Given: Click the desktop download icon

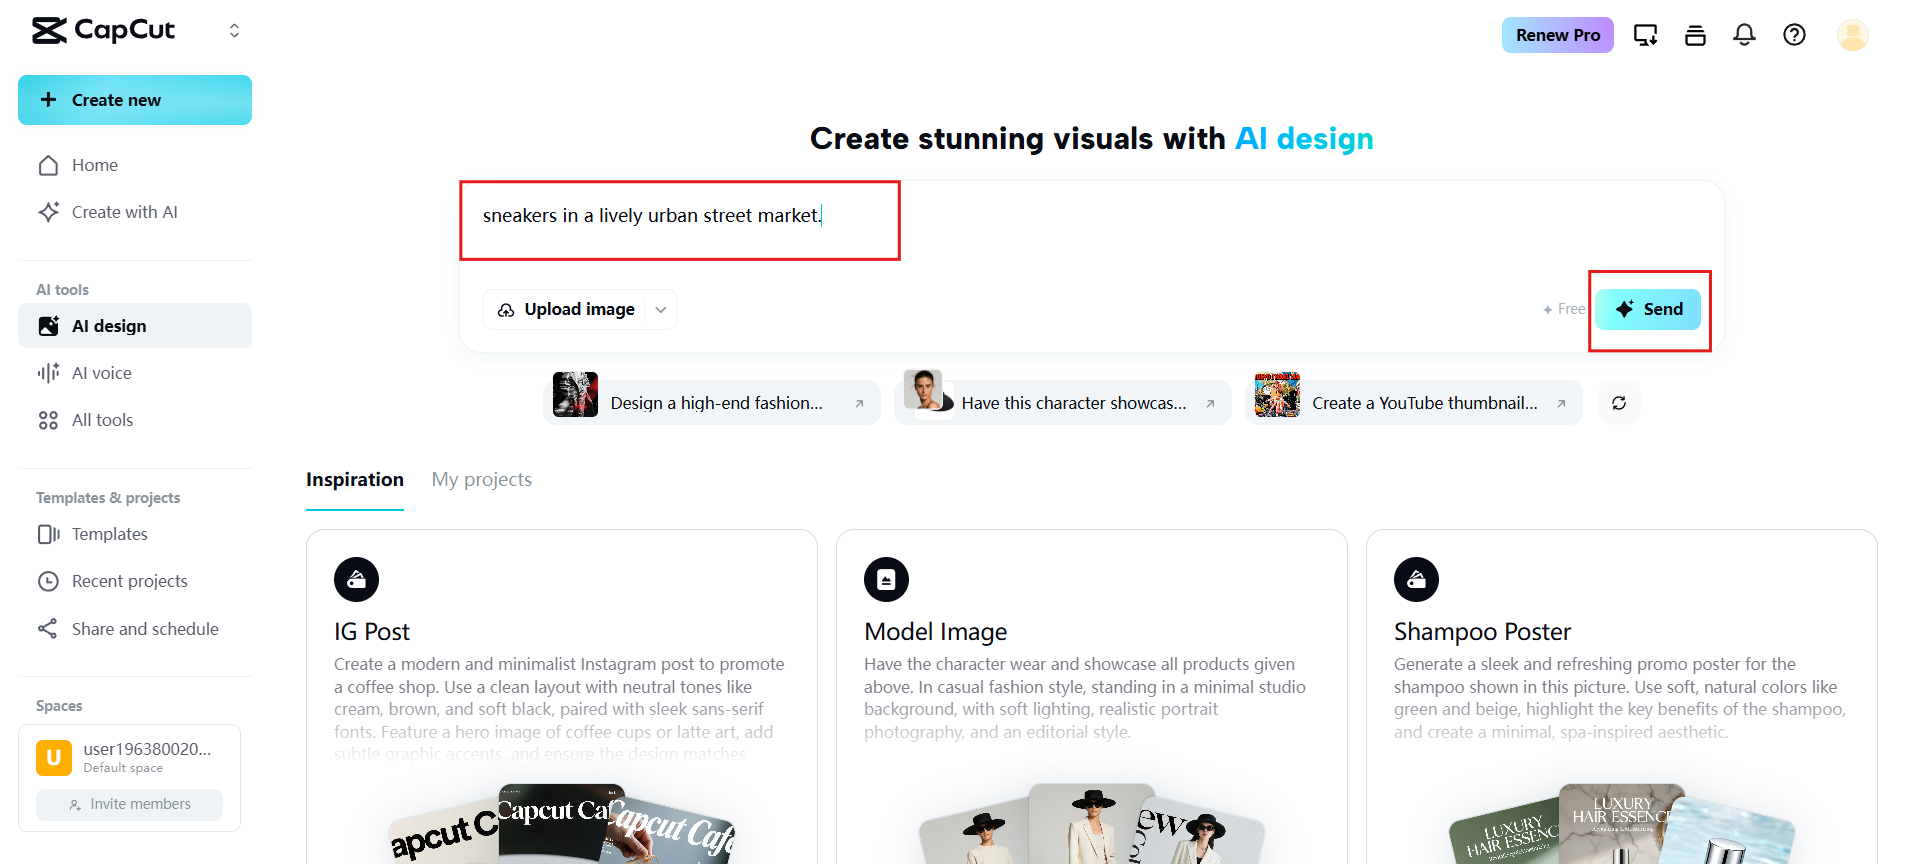Looking at the screenshot, I should tap(1645, 35).
